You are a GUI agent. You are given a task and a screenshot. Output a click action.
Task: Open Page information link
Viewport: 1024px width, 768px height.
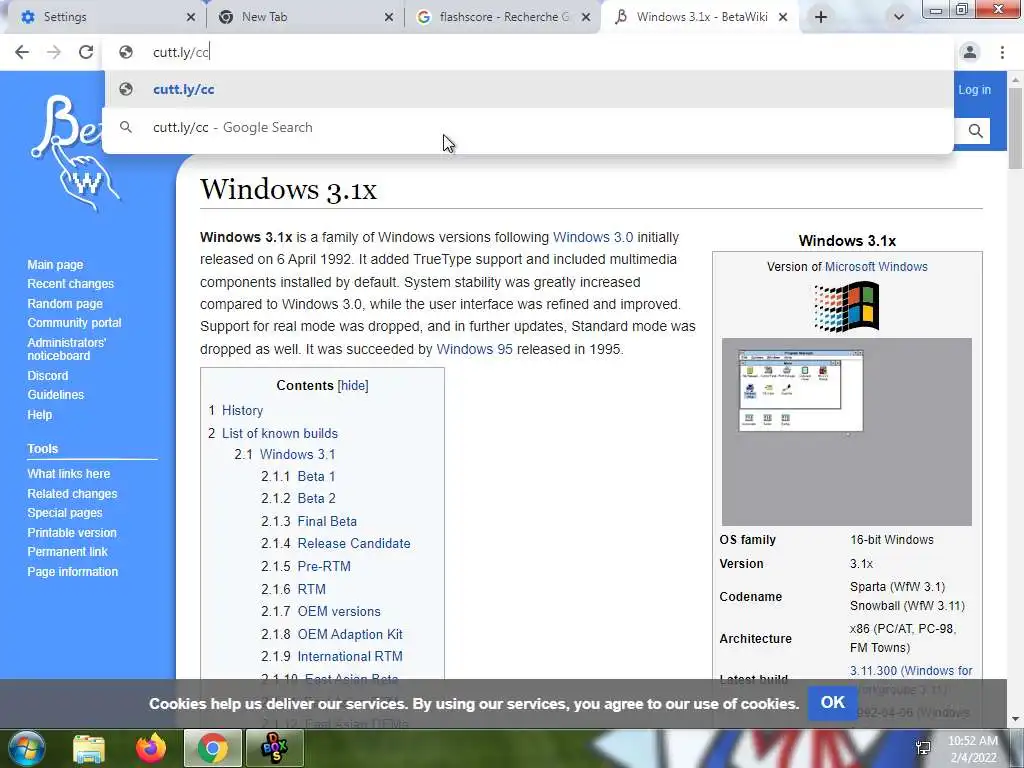click(x=72, y=571)
